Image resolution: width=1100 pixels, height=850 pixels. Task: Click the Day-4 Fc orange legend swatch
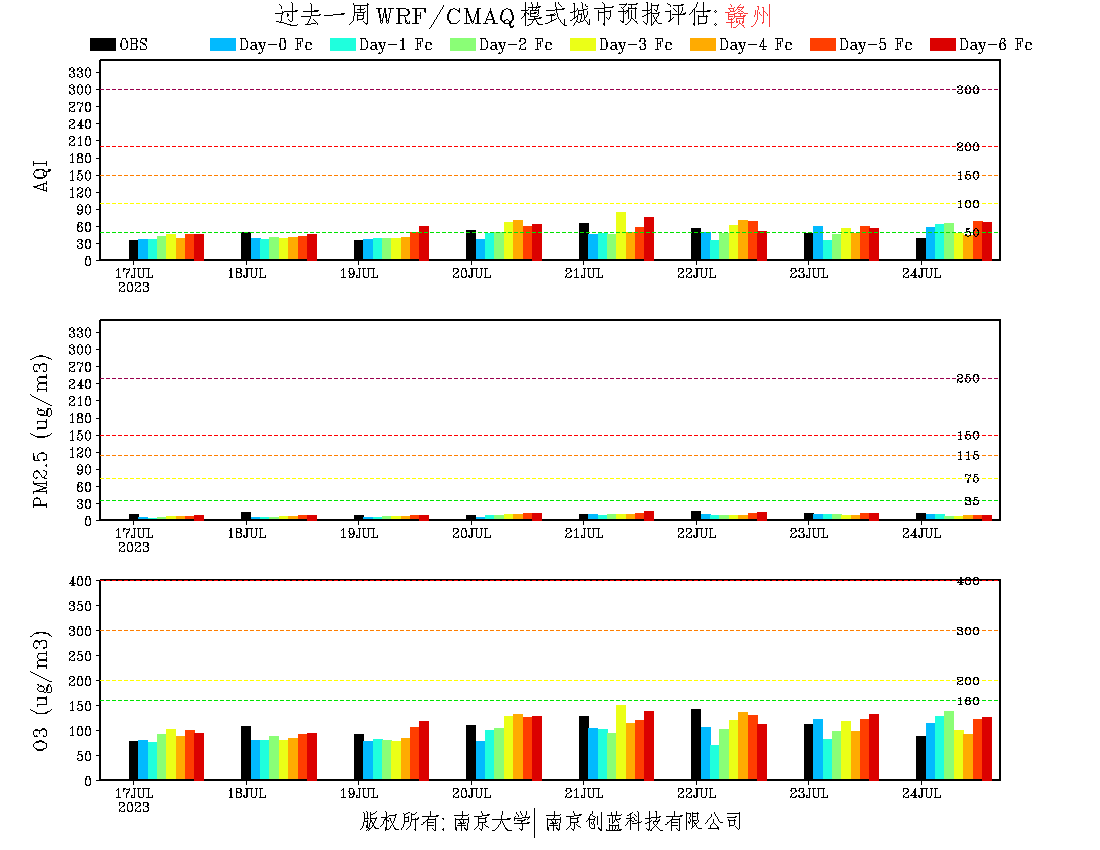[703, 44]
